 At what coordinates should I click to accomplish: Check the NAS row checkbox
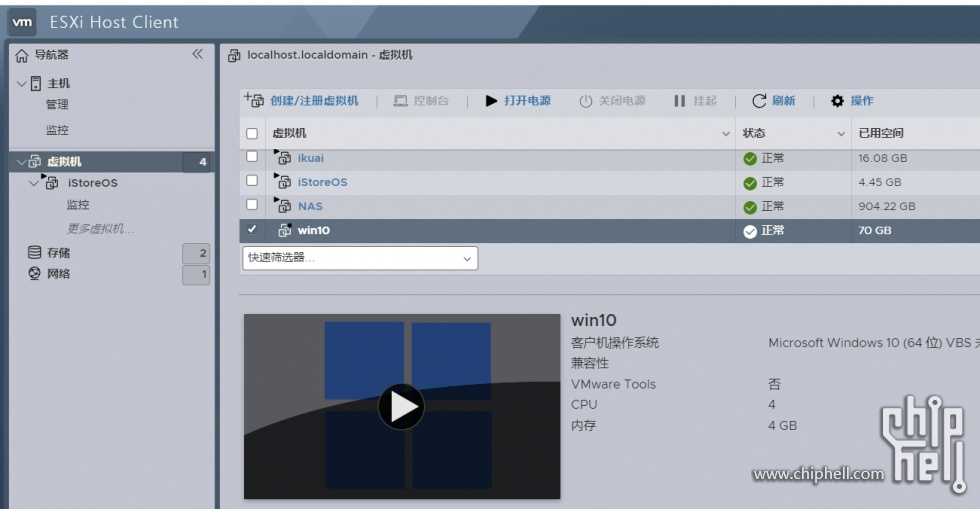pos(252,204)
